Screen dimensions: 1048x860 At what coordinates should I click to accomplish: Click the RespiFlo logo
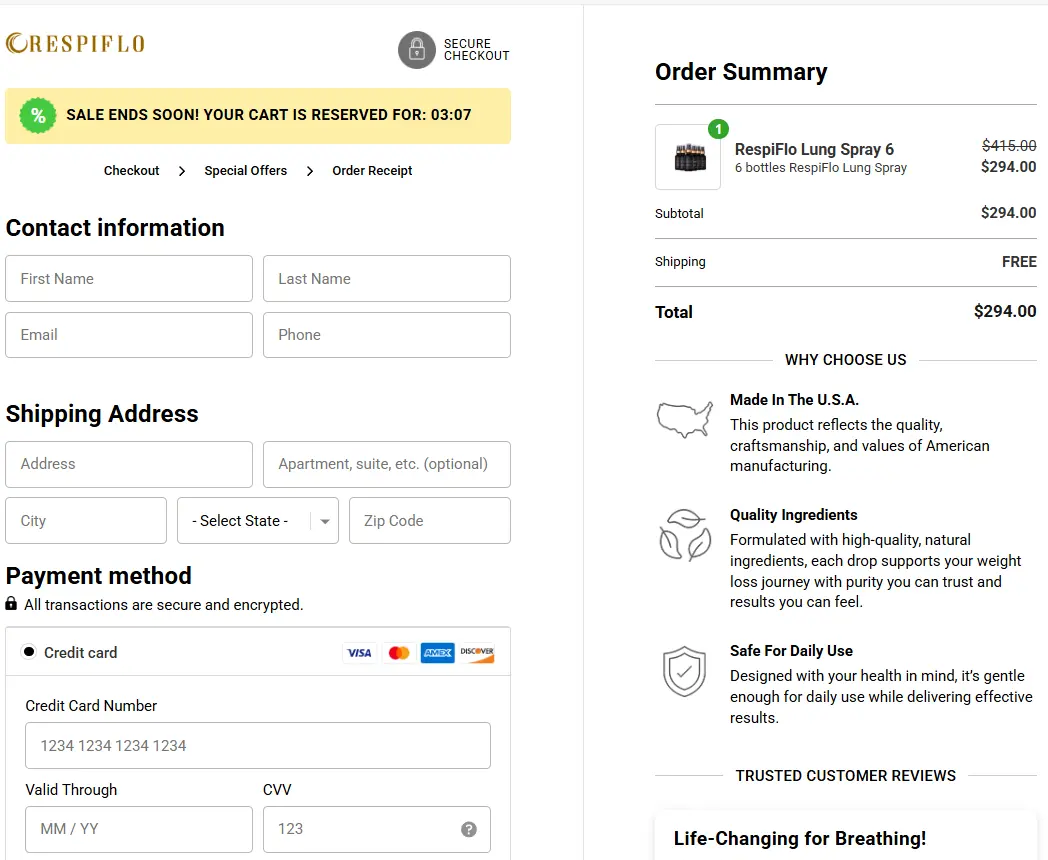pyautogui.click(x=75, y=43)
